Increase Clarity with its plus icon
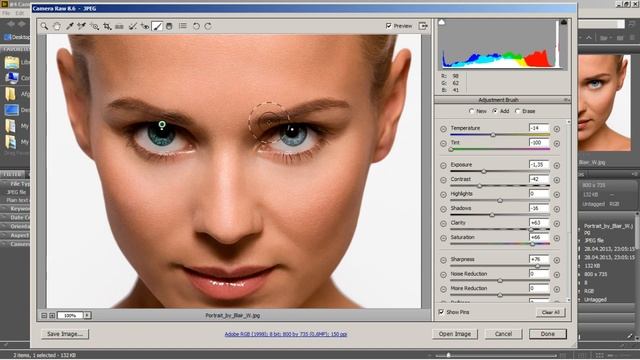 (x=557, y=224)
